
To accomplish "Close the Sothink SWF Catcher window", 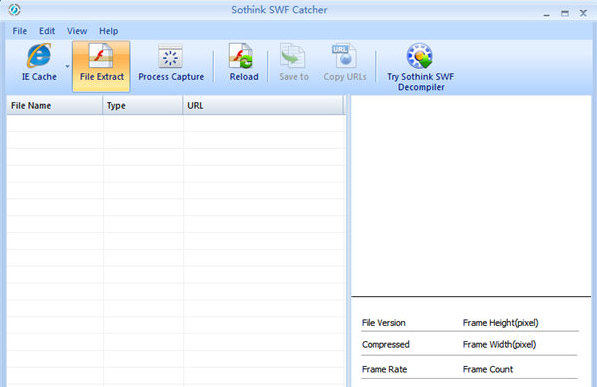I will click(583, 13).
